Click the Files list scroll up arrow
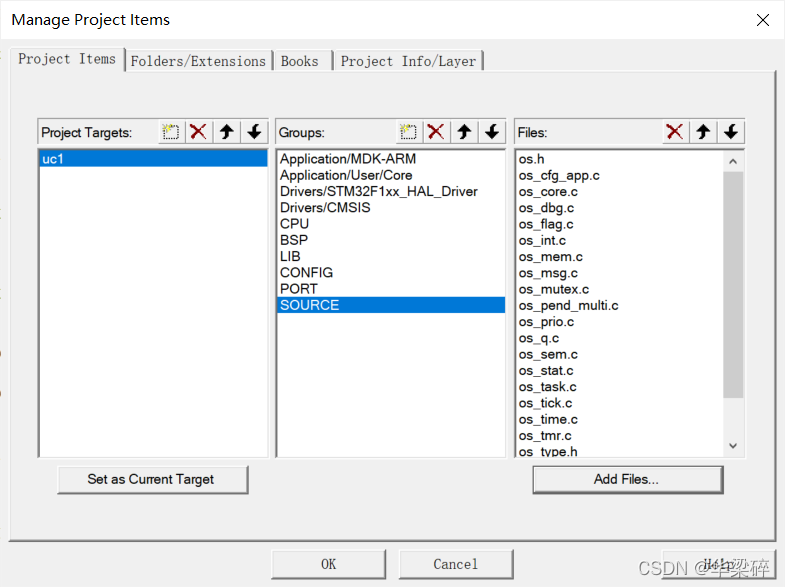The height and width of the screenshot is (587, 785). click(733, 161)
